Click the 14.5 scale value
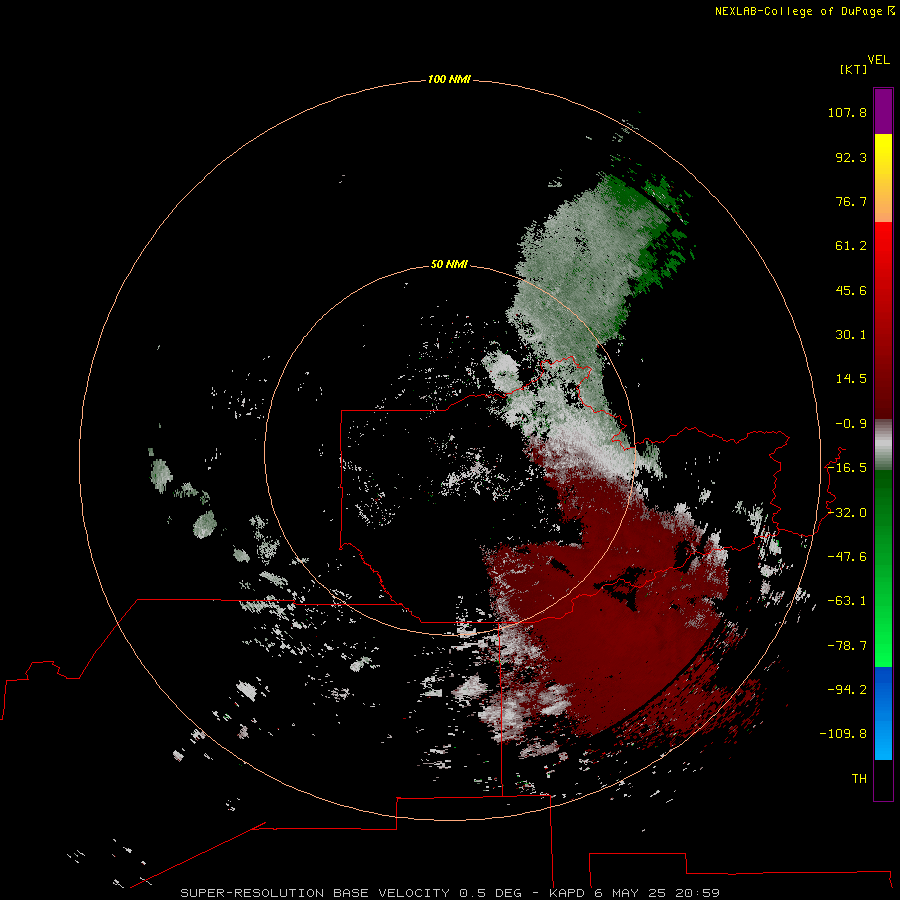The height and width of the screenshot is (900, 900). [851, 379]
